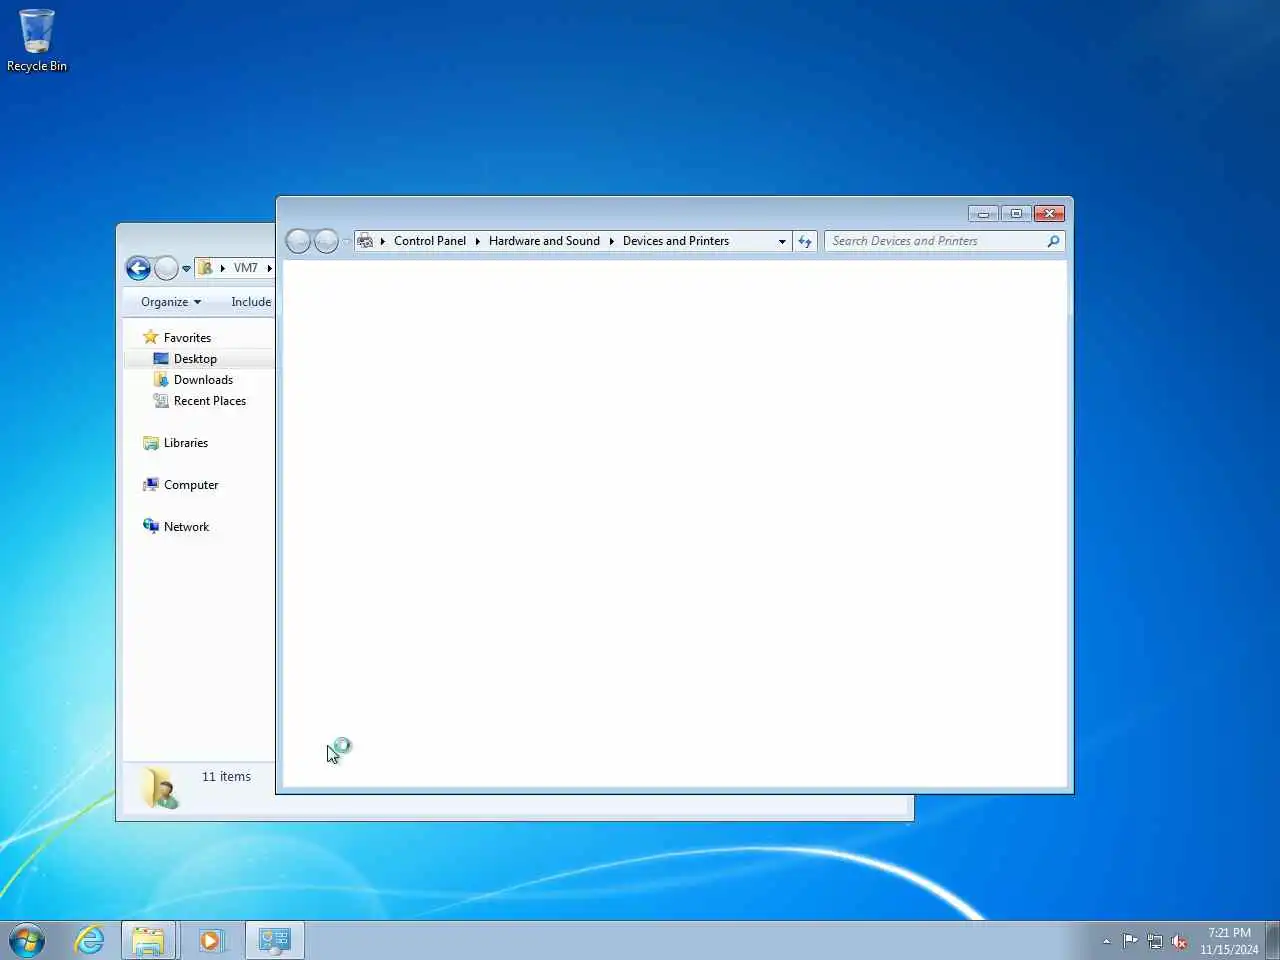
Task: Open the address bar previous locations dropdown
Action: click(x=782, y=241)
